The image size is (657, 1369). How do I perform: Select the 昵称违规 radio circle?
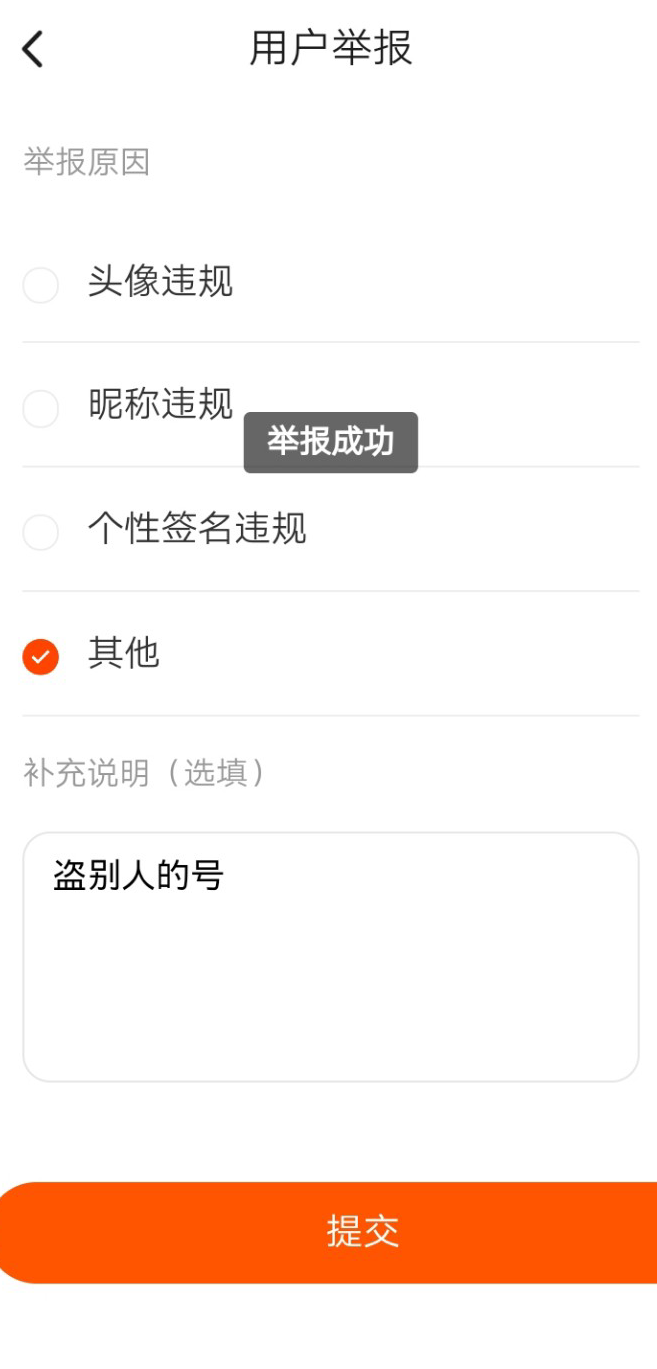41,409
